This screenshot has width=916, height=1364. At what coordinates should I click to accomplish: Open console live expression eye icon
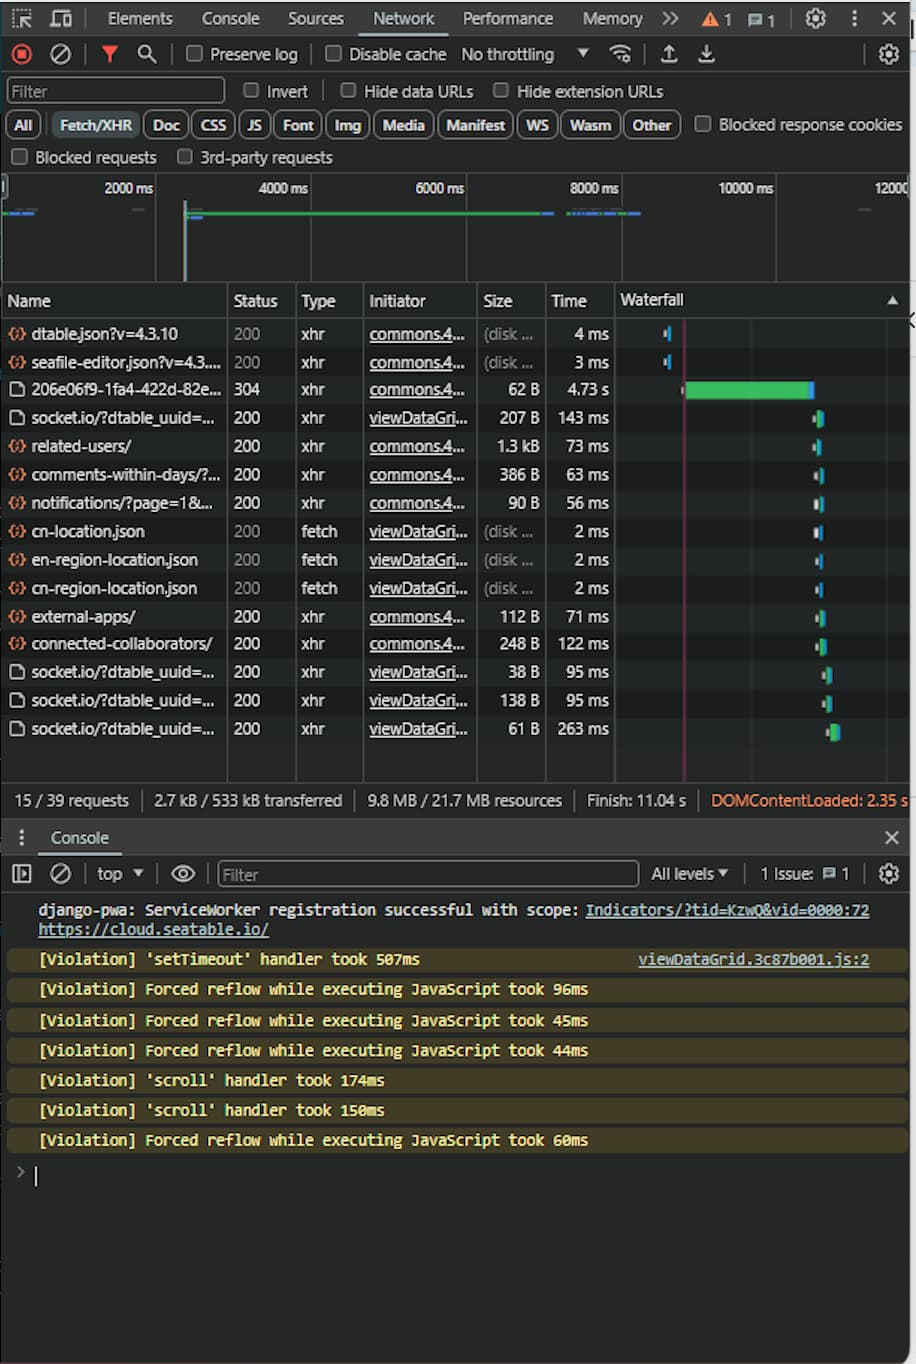183,874
